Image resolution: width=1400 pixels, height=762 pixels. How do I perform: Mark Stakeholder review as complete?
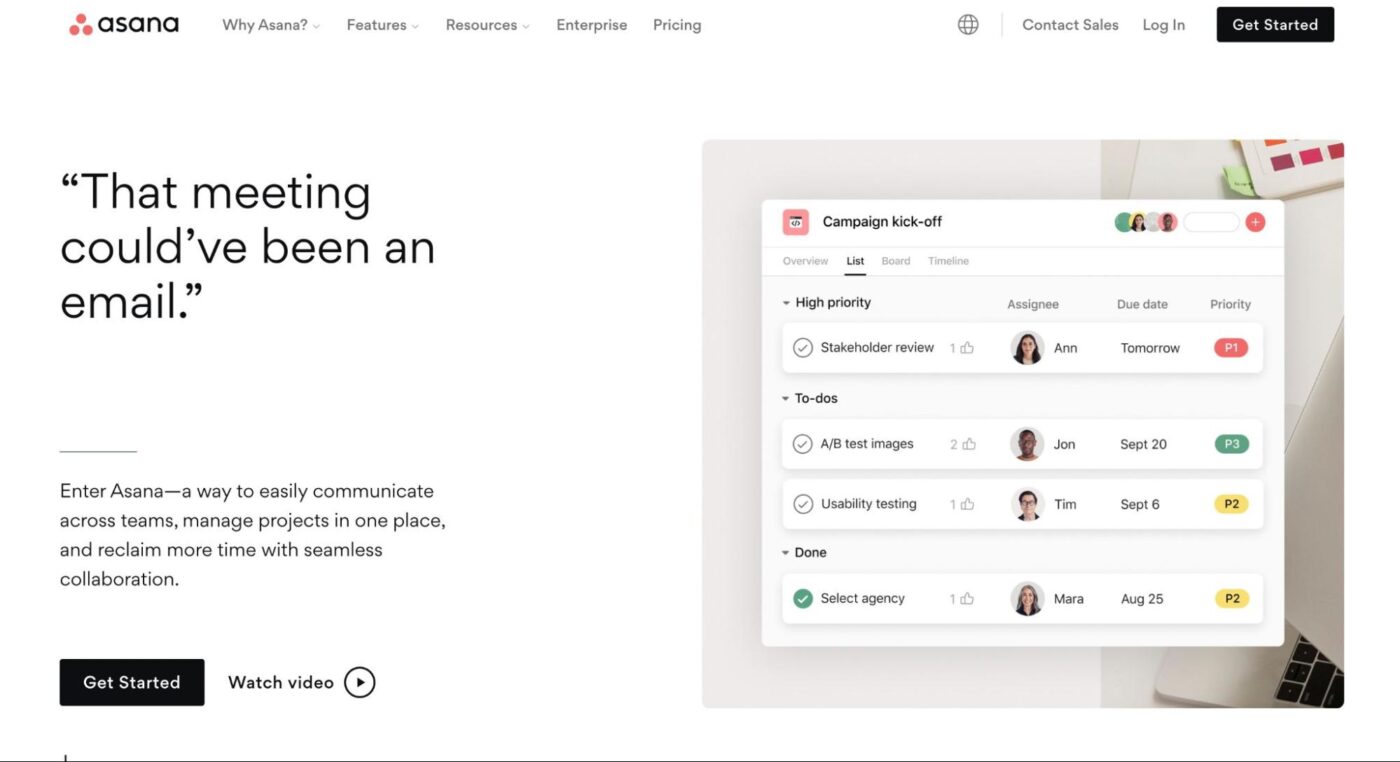pyautogui.click(x=803, y=347)
